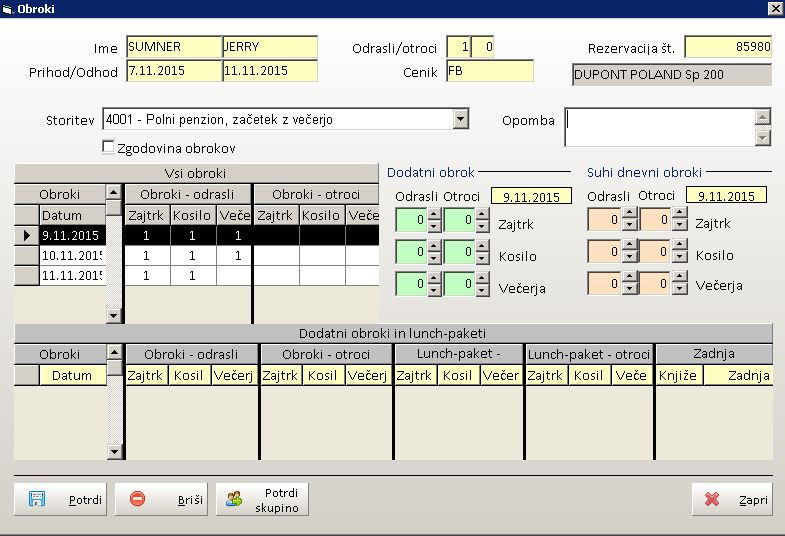Click the Cenik field containing FB
Image resolution: width=785 pixels, height=536 pixels.
(x=490, y=71)
